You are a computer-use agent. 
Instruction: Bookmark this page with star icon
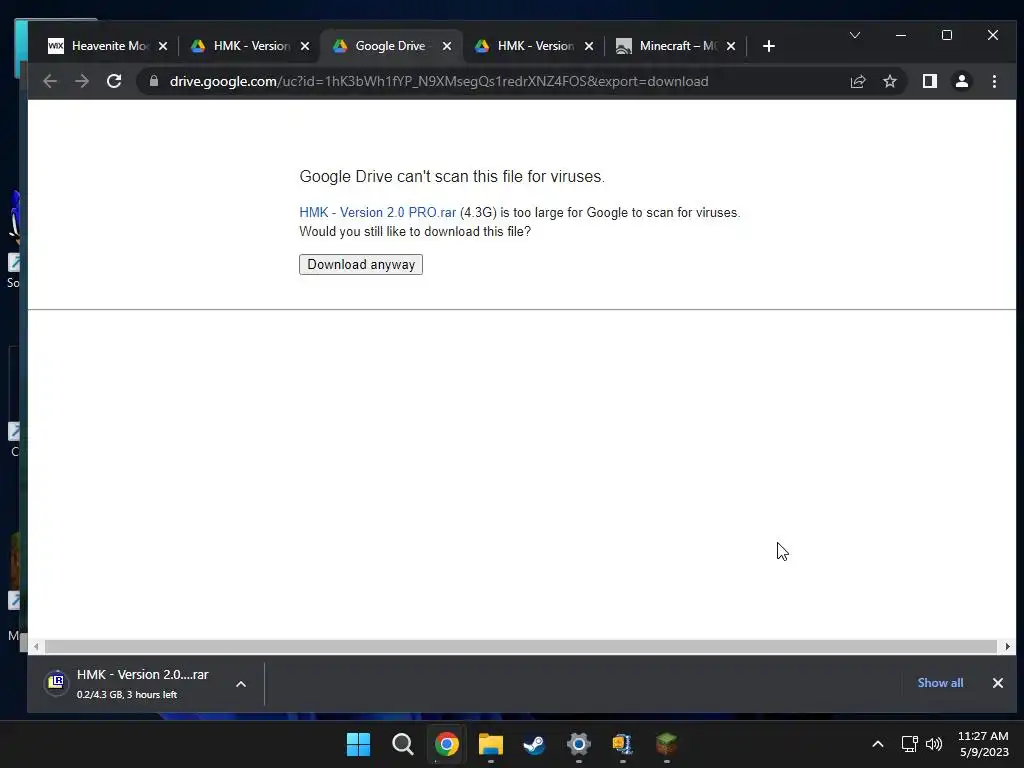(x=889, y=81)
